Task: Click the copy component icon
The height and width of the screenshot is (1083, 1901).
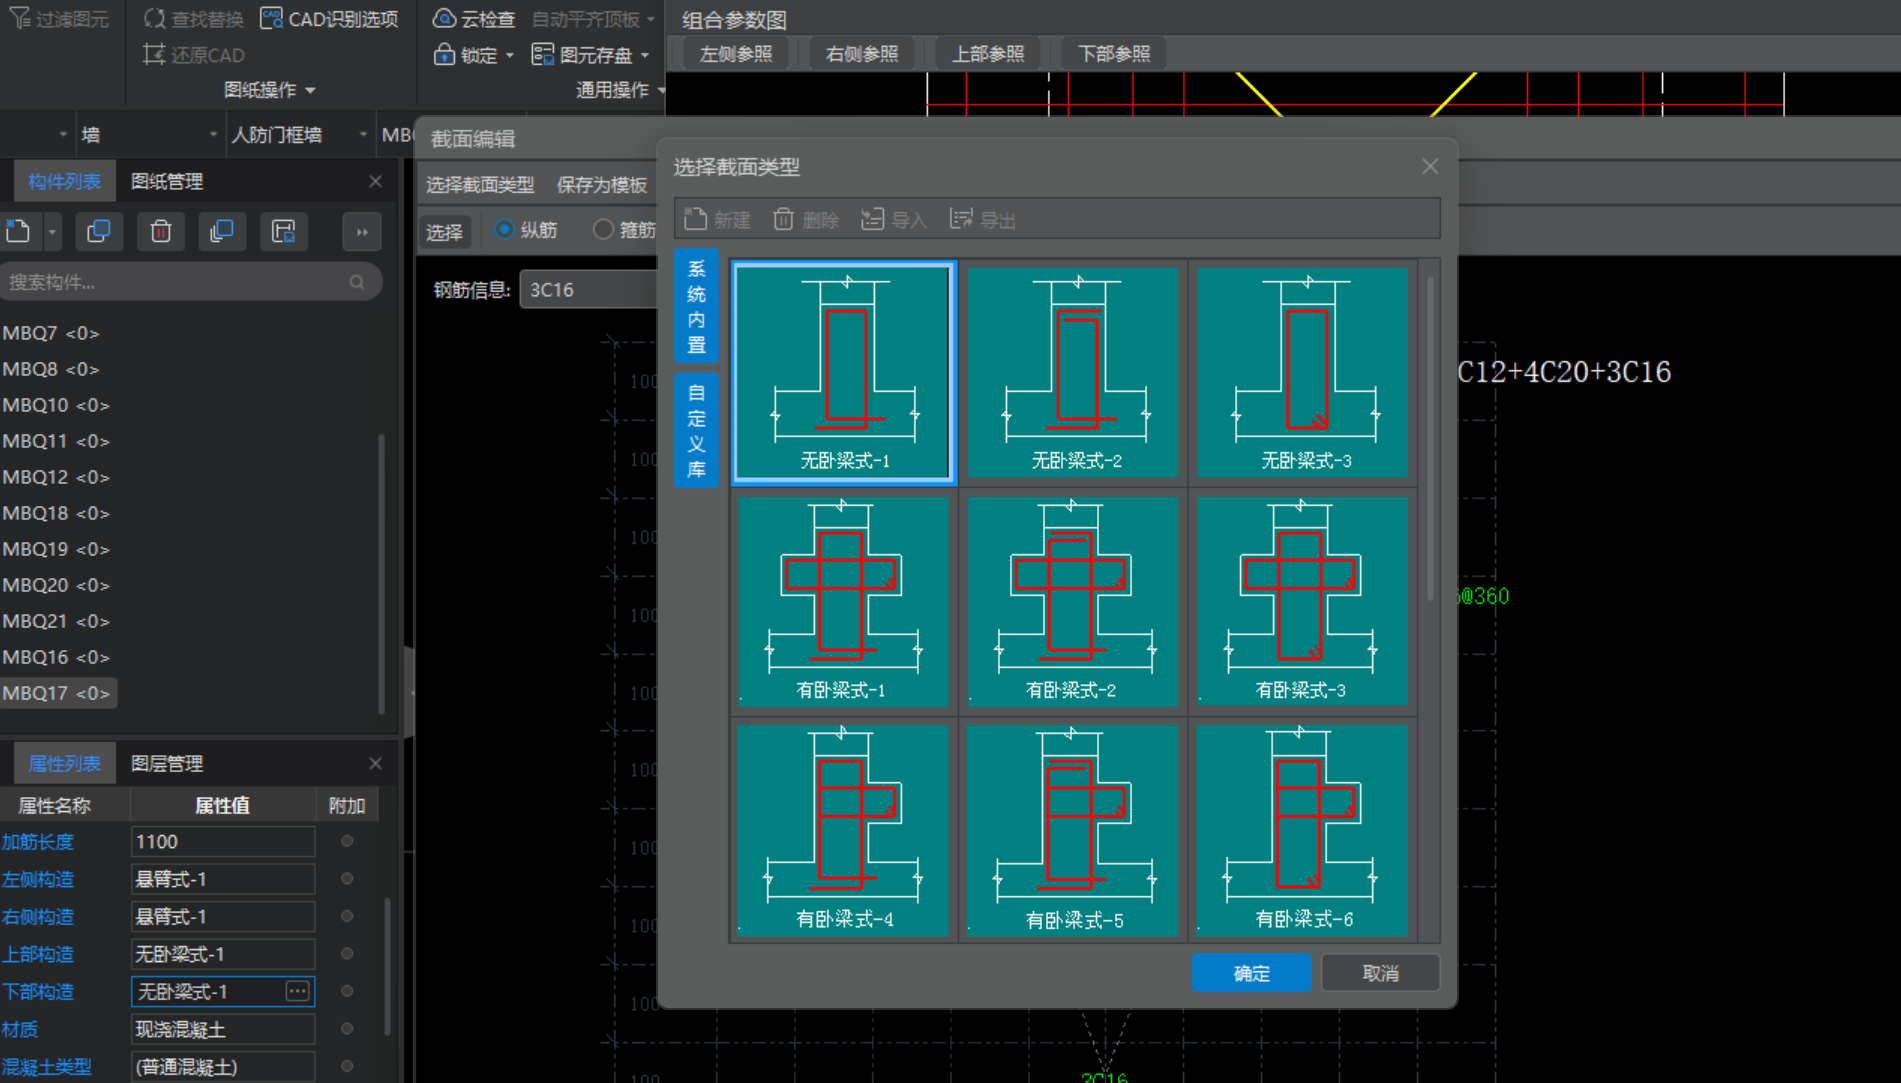Action: coord(98,231)
